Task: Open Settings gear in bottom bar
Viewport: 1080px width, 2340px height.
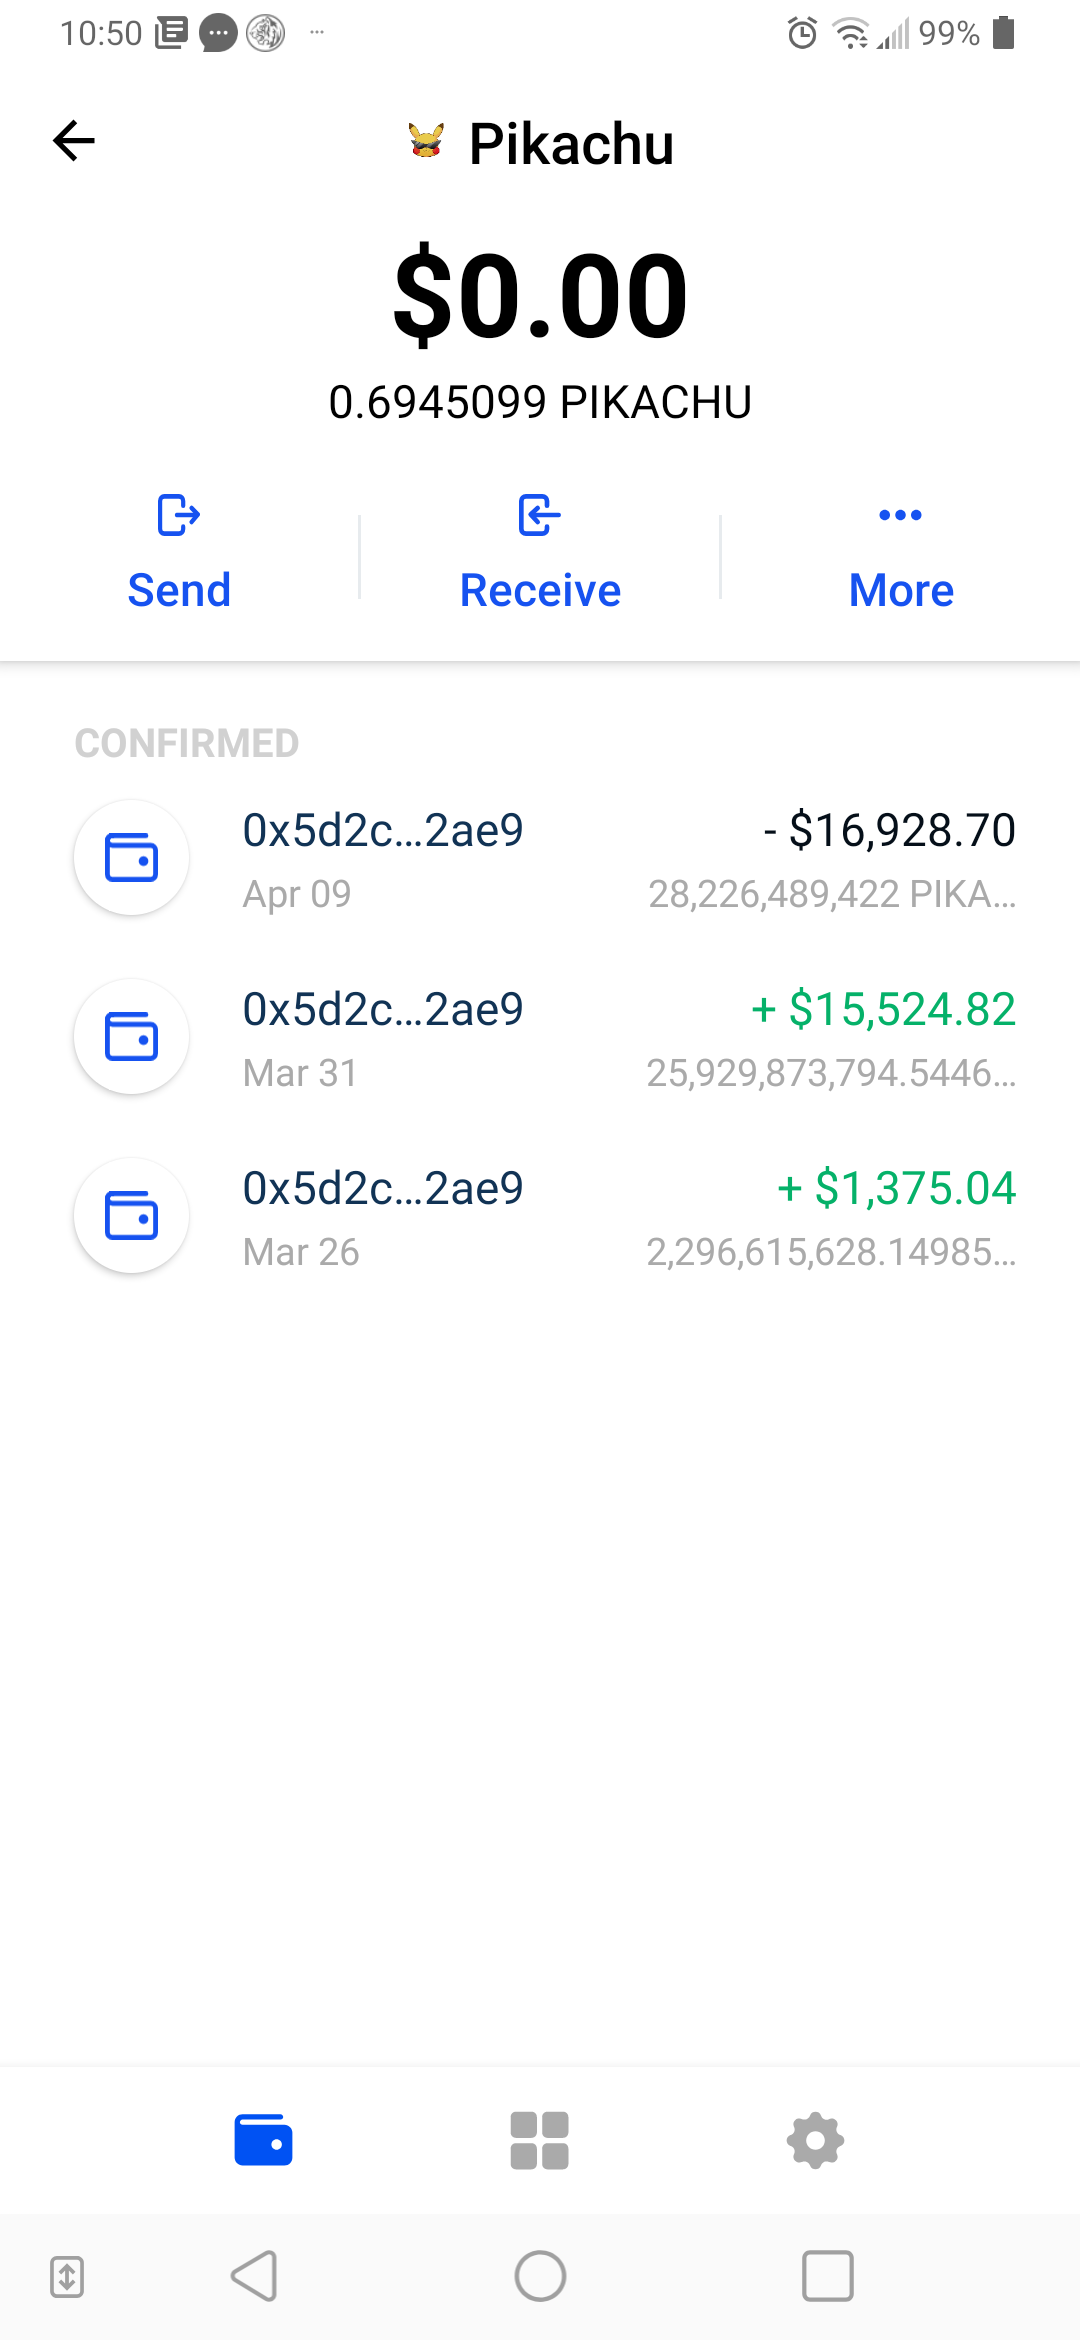Action: pos(816,2140)
